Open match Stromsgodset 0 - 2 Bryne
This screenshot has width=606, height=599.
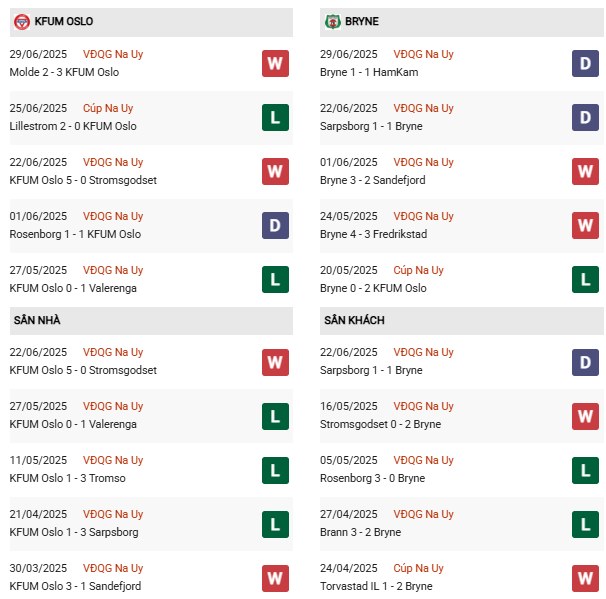pos(381,424)
